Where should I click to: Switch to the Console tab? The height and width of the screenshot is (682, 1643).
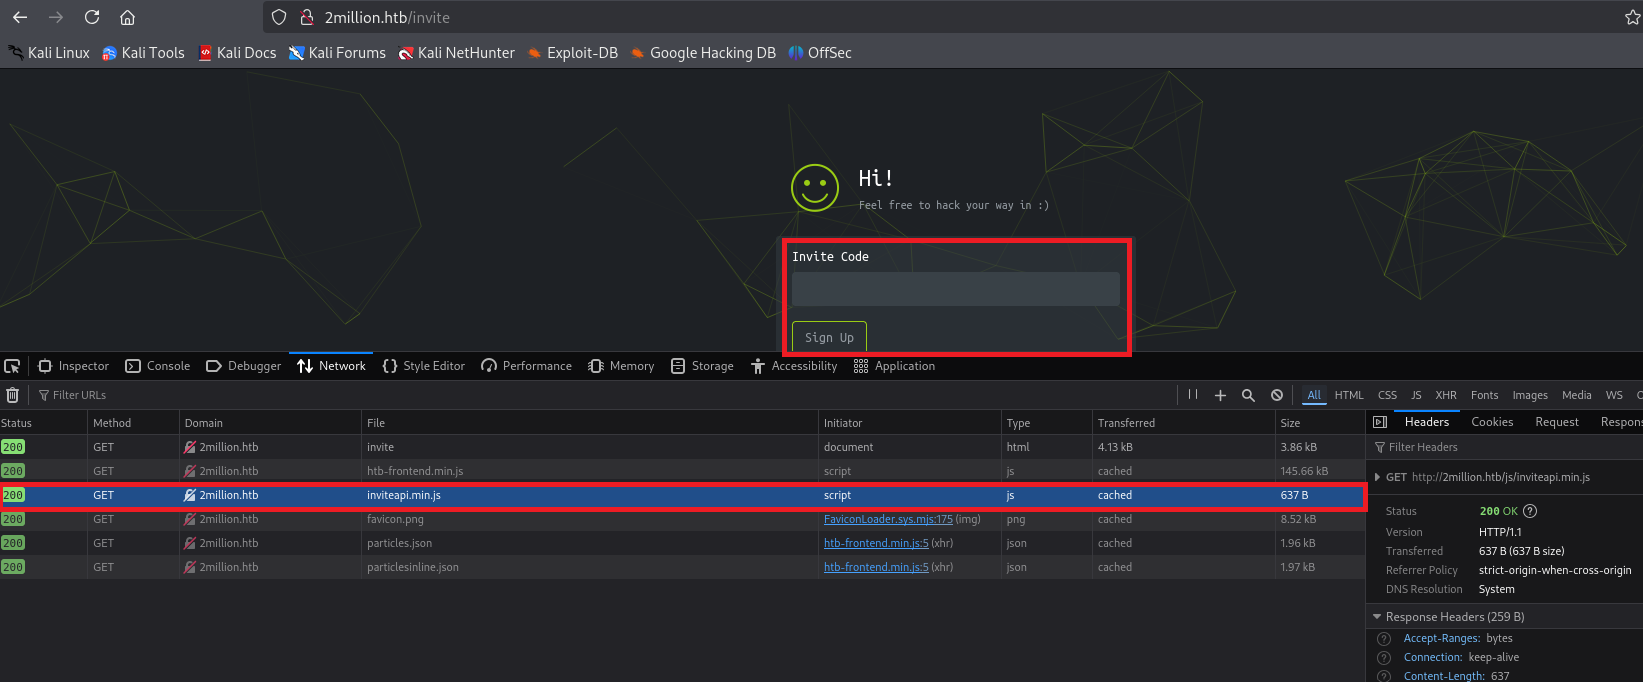click(158, 366)
